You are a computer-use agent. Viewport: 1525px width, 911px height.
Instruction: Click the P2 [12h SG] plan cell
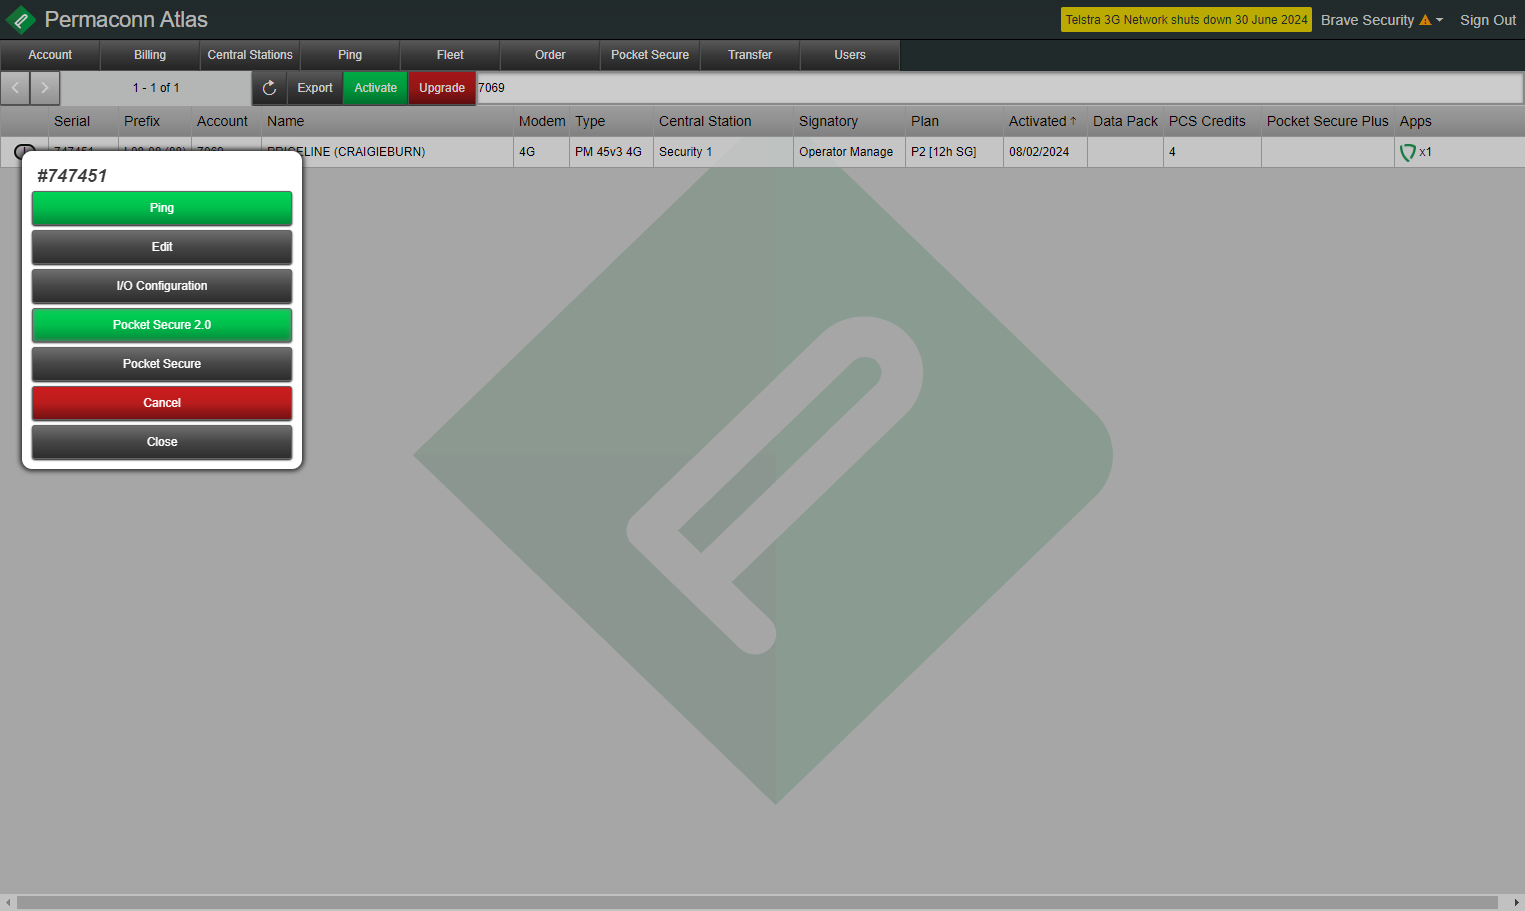point(954,152)
